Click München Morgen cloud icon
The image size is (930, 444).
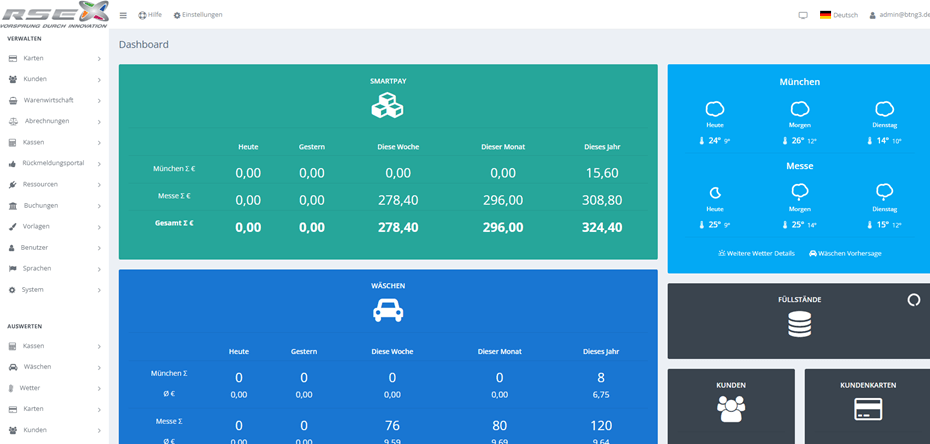[x=800, y=109]
